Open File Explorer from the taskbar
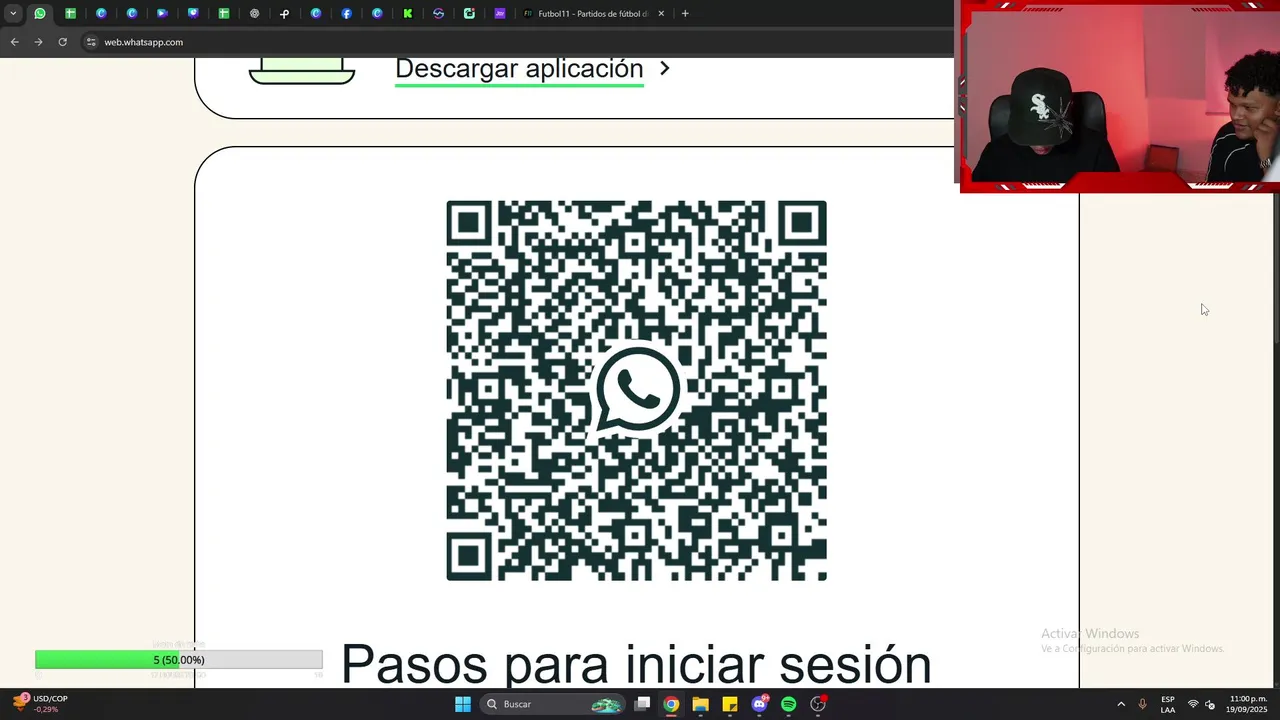 pyautogui.click(x=700, y=704)
